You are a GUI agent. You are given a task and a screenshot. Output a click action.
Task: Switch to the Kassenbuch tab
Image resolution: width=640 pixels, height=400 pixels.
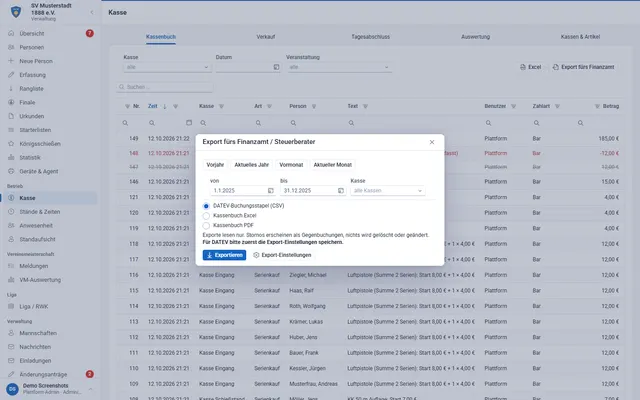pyautogui.click(x=161, y=37)
